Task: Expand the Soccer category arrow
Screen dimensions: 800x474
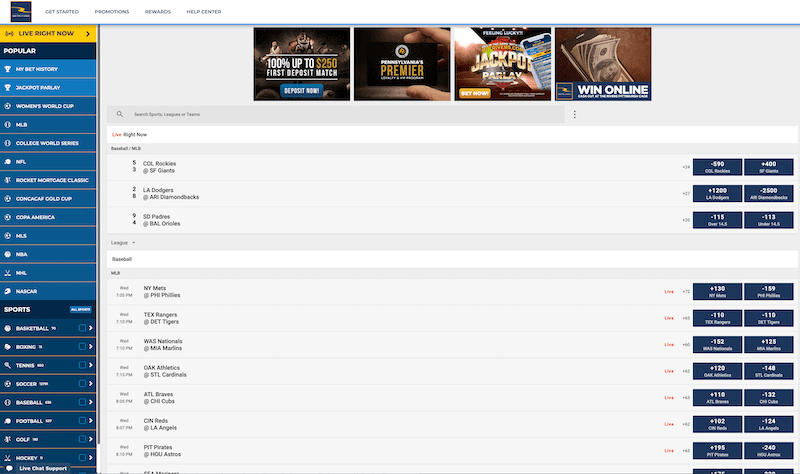Action: point(91,383)
